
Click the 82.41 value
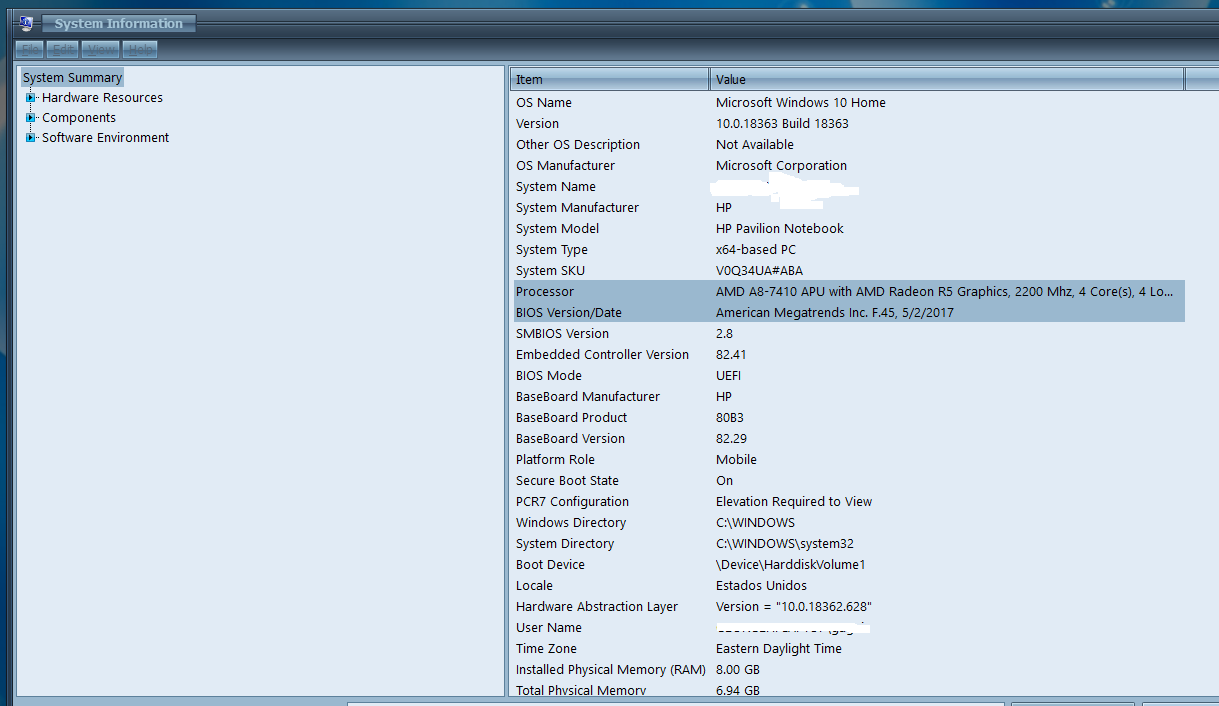point(731,355)
